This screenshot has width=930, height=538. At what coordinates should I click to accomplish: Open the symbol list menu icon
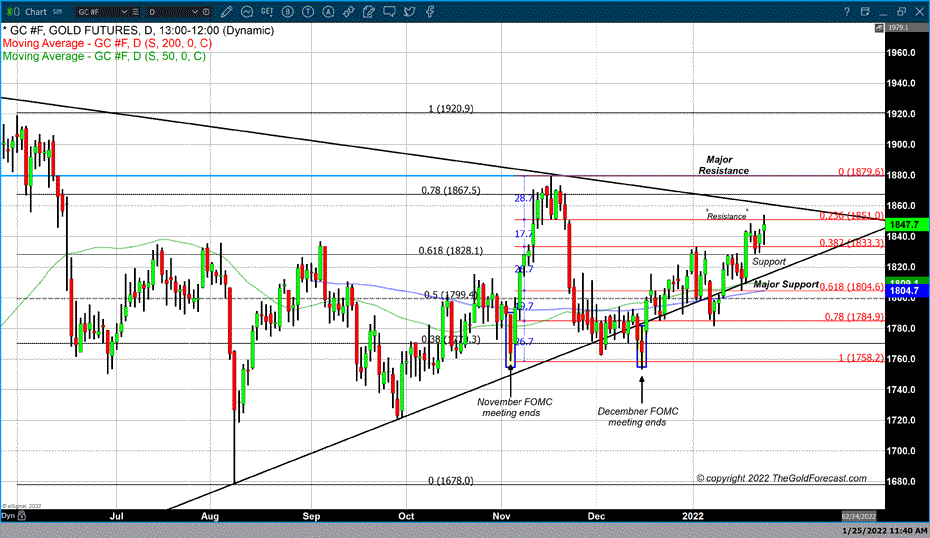coord(136,11)
